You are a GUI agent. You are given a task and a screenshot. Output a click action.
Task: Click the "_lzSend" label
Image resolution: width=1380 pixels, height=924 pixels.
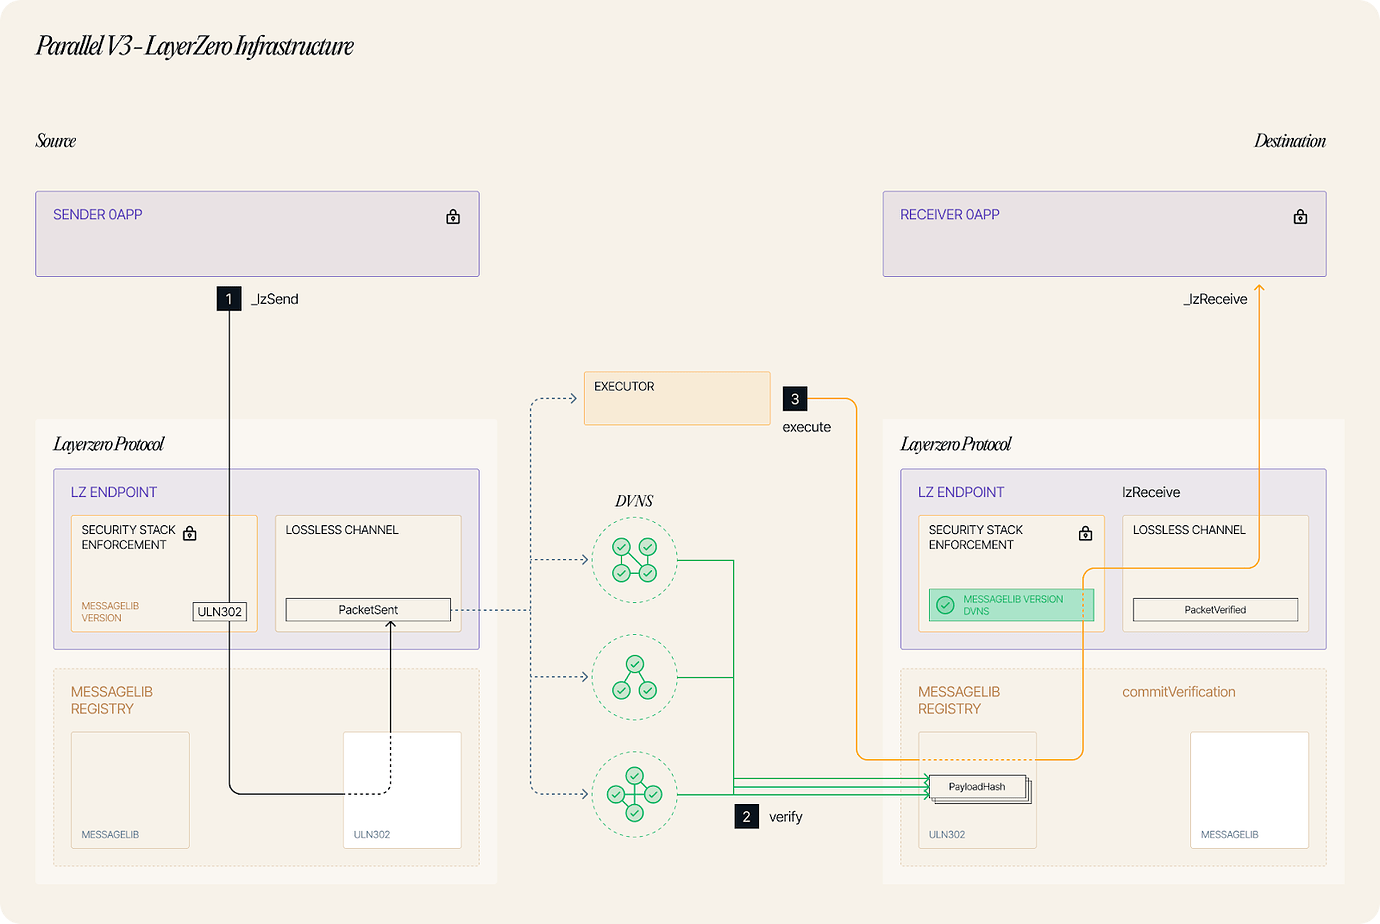coord(275,299)
